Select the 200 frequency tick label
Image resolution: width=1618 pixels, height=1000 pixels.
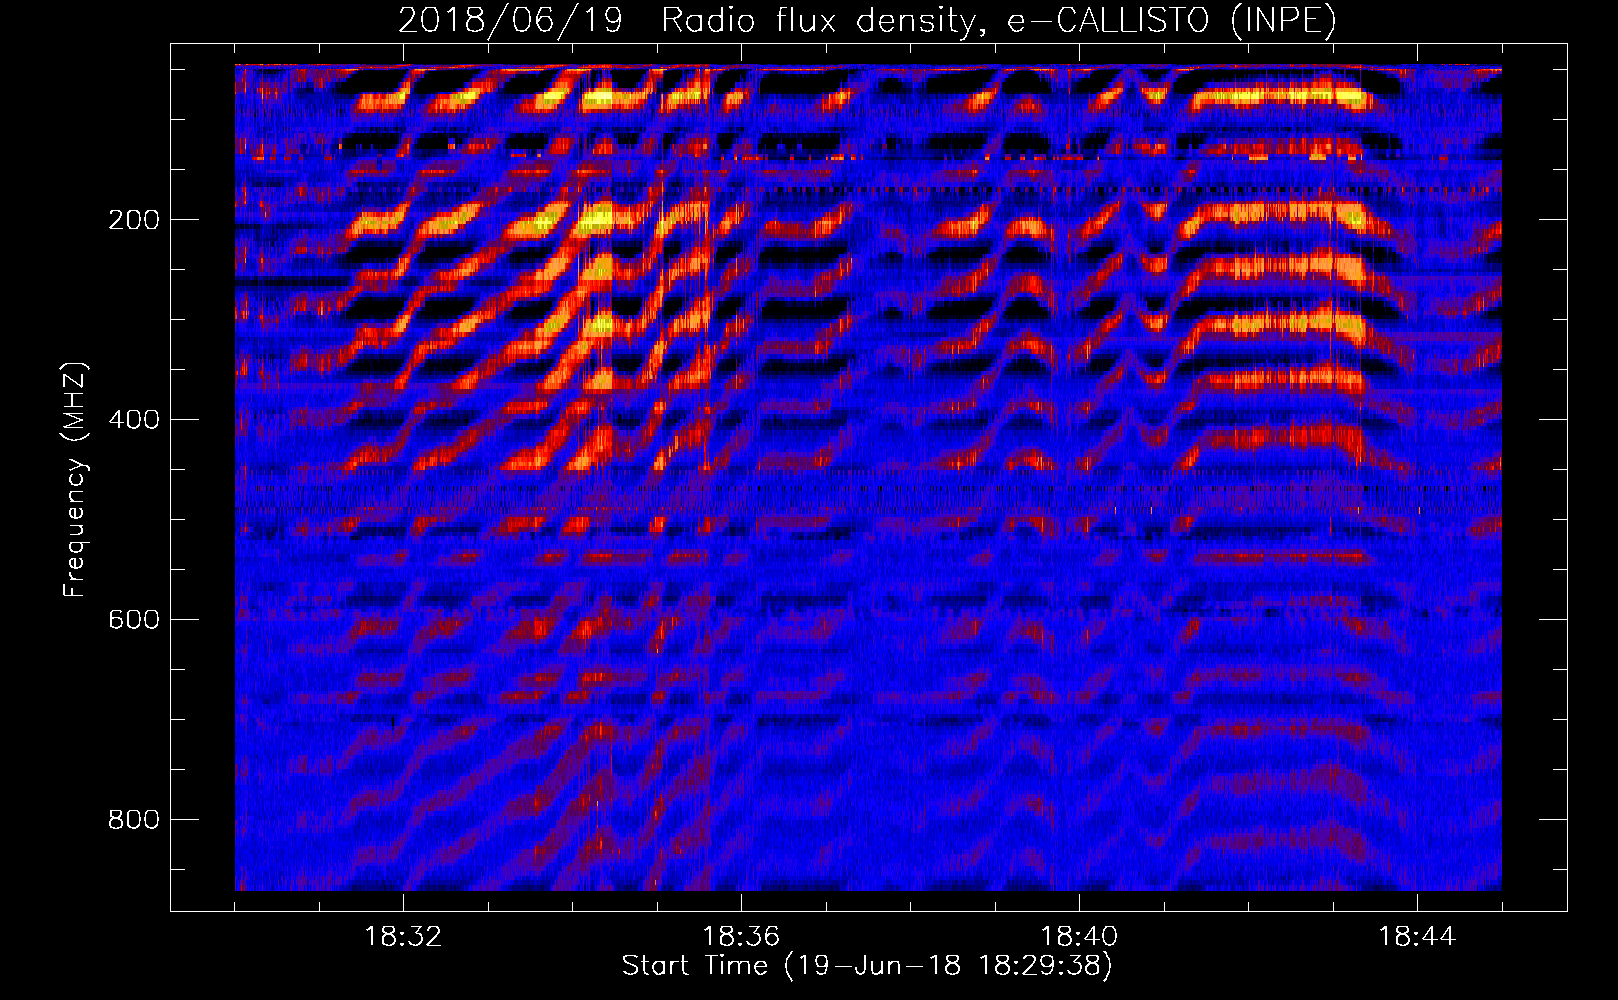pyautogui.click(x=134, y=220)
